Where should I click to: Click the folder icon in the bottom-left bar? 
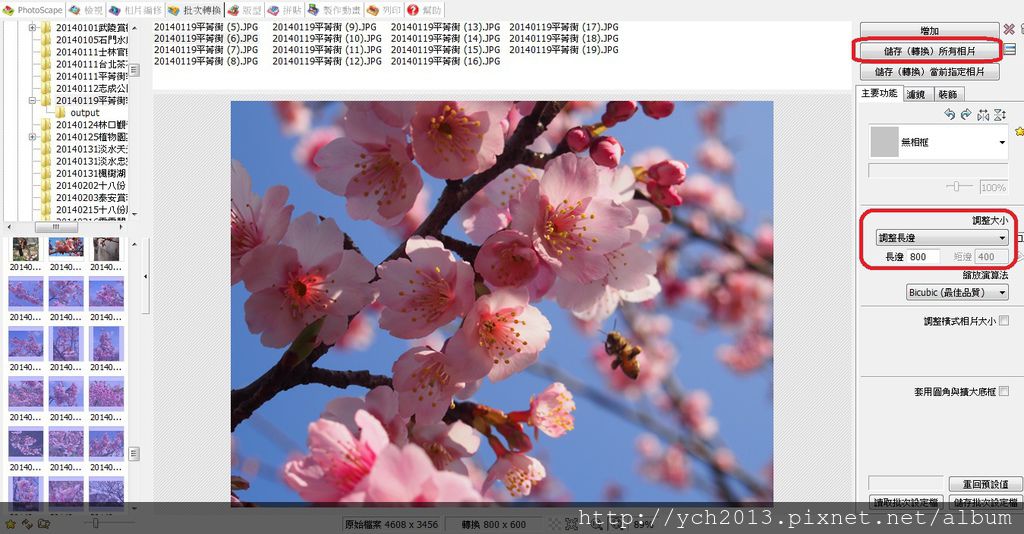(44, 523)
